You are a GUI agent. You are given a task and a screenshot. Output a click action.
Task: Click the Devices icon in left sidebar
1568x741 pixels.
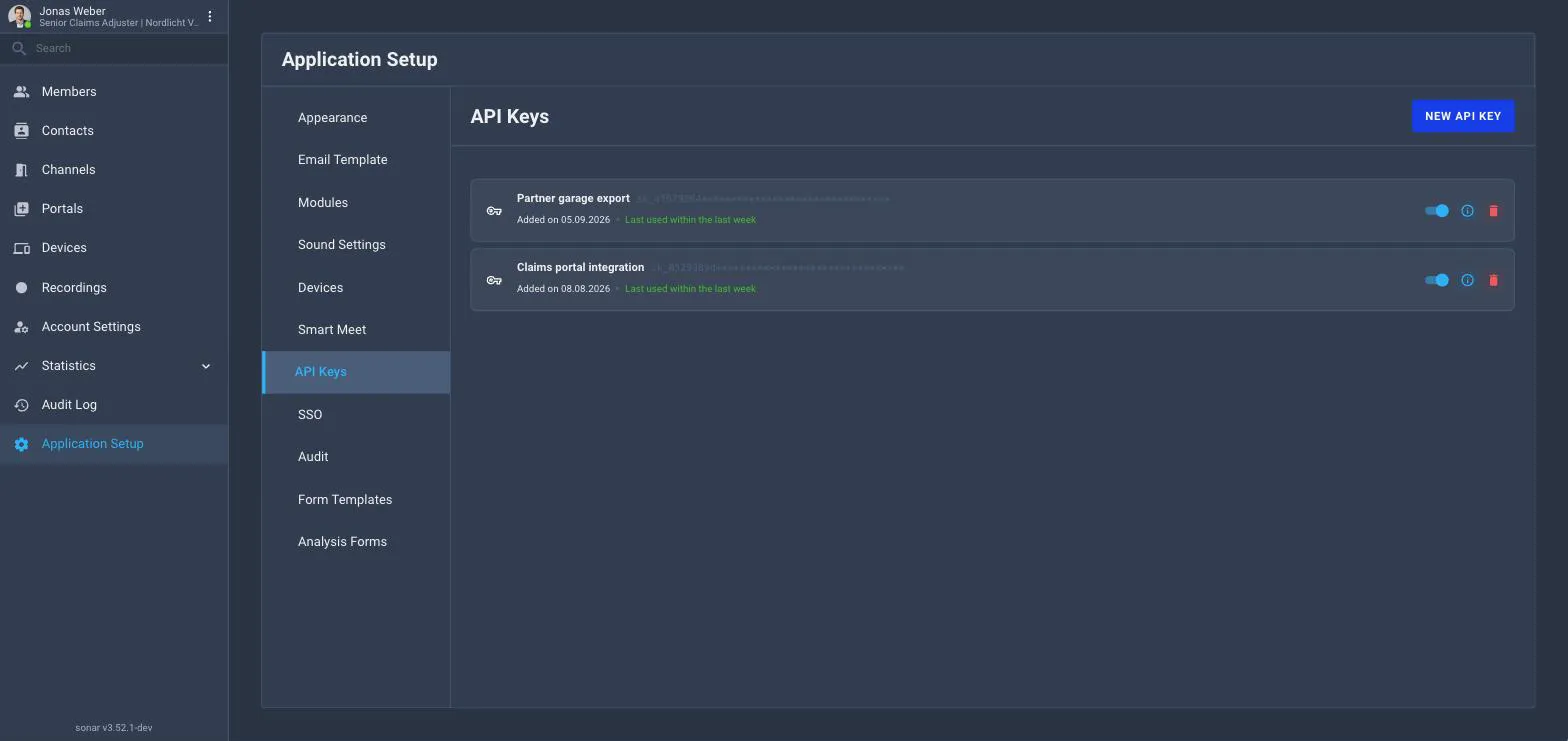tap(21, 248)
